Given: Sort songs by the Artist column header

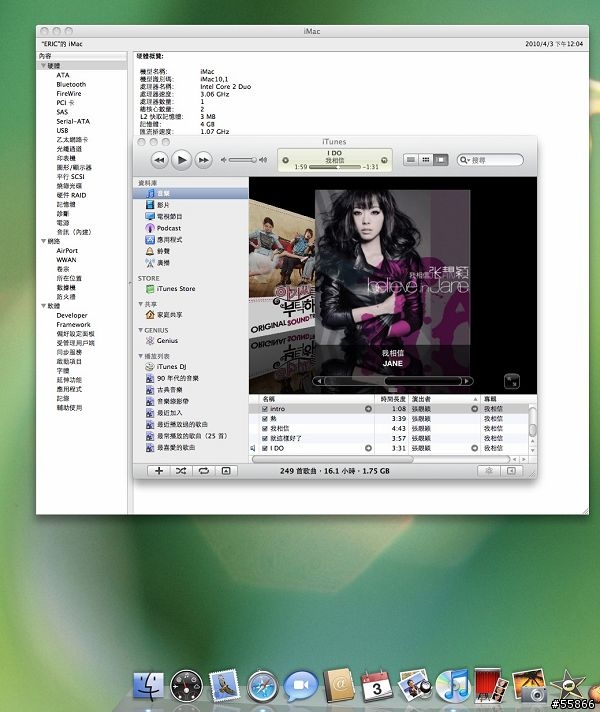Looking at the screenshot, I should (445, 399).
